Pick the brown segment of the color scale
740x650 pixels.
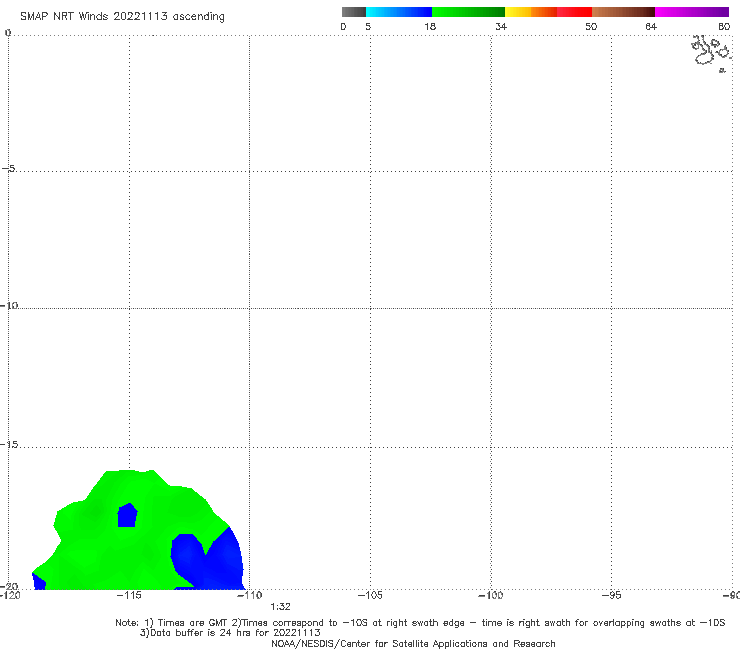[623, 12]
